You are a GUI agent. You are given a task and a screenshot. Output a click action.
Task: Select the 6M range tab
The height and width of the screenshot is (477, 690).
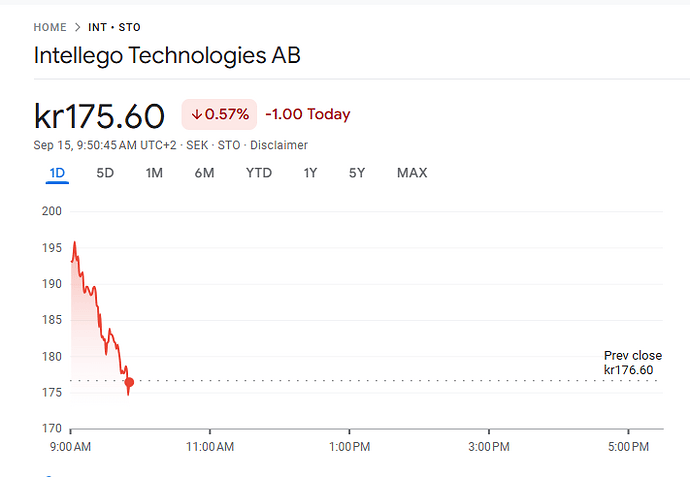click(x=204, y=173)
